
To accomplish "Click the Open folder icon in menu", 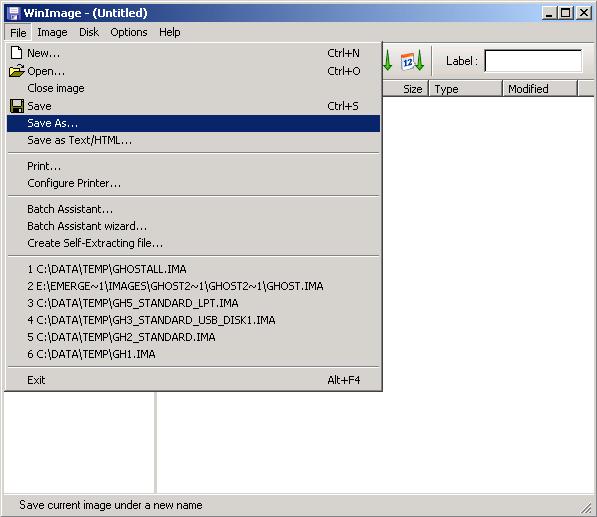I will 17,70.
